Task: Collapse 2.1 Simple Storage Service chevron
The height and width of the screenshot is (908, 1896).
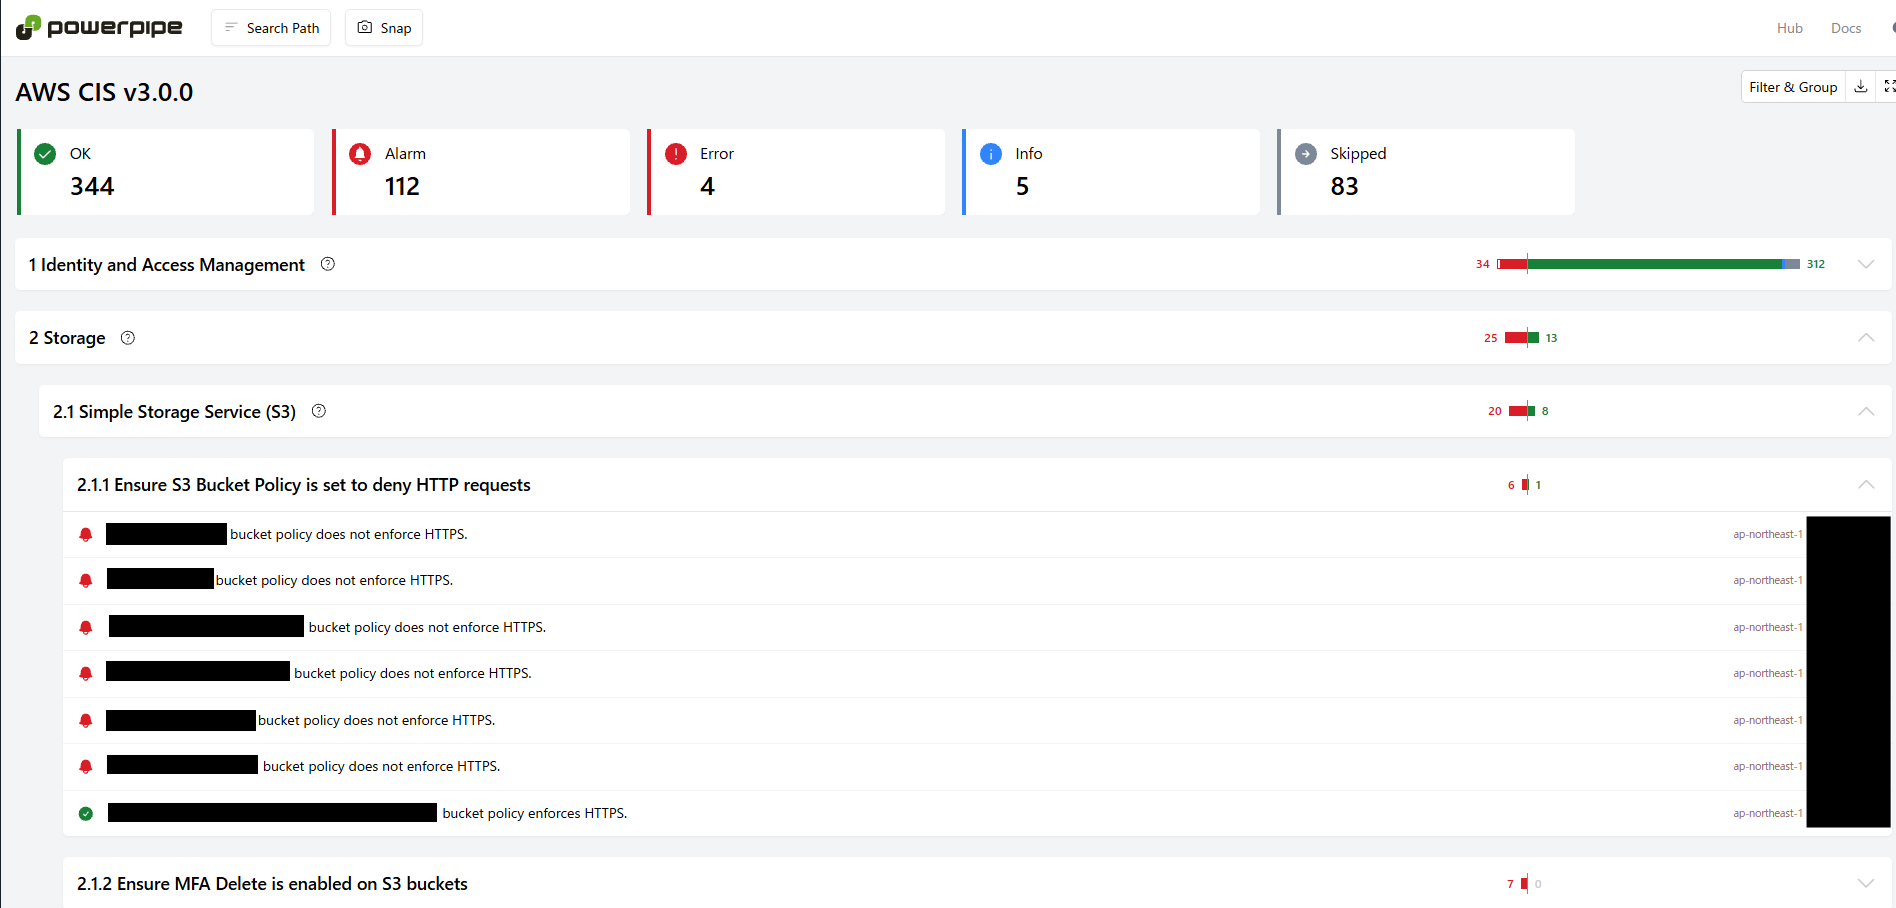Action: click(1865, 411)
